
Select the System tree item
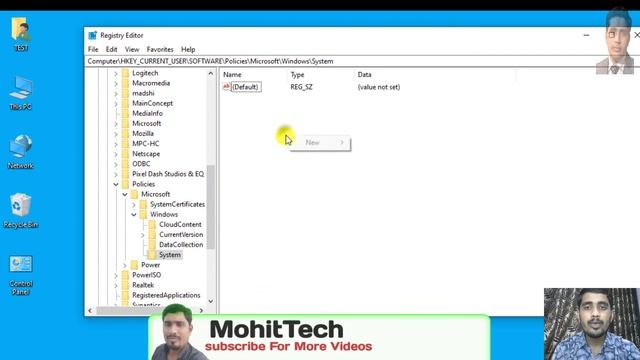tap(170, 255)
